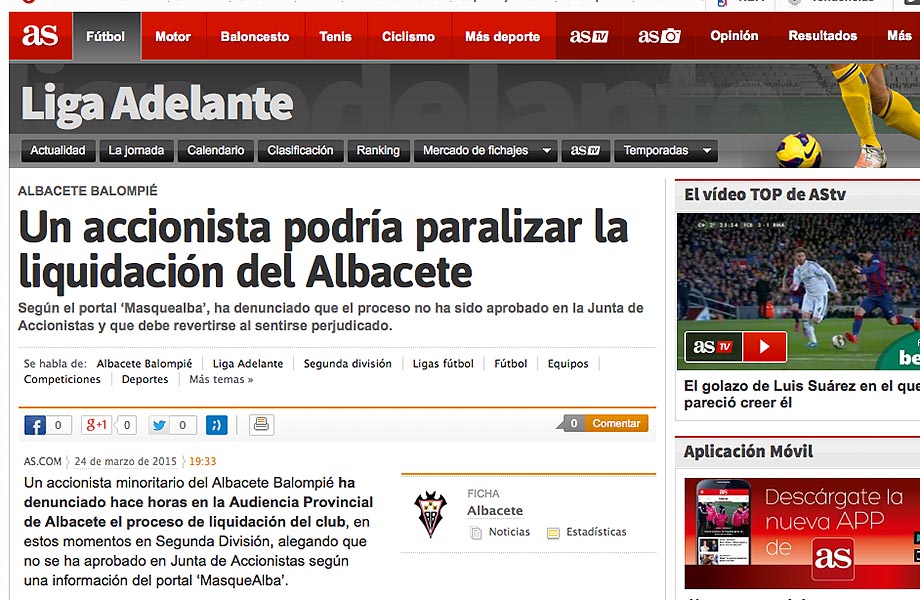The width and height of the screenshot is (920, 600).
Task: Open the top video thumbnail
Action: pos(799,291)
